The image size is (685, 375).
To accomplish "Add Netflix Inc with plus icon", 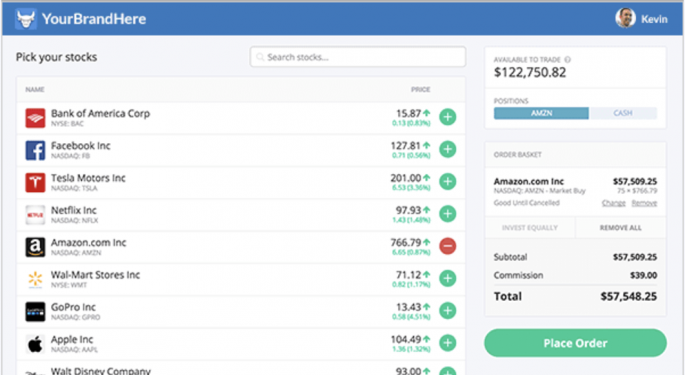I will pyautogui.click(x=447, y=214).
